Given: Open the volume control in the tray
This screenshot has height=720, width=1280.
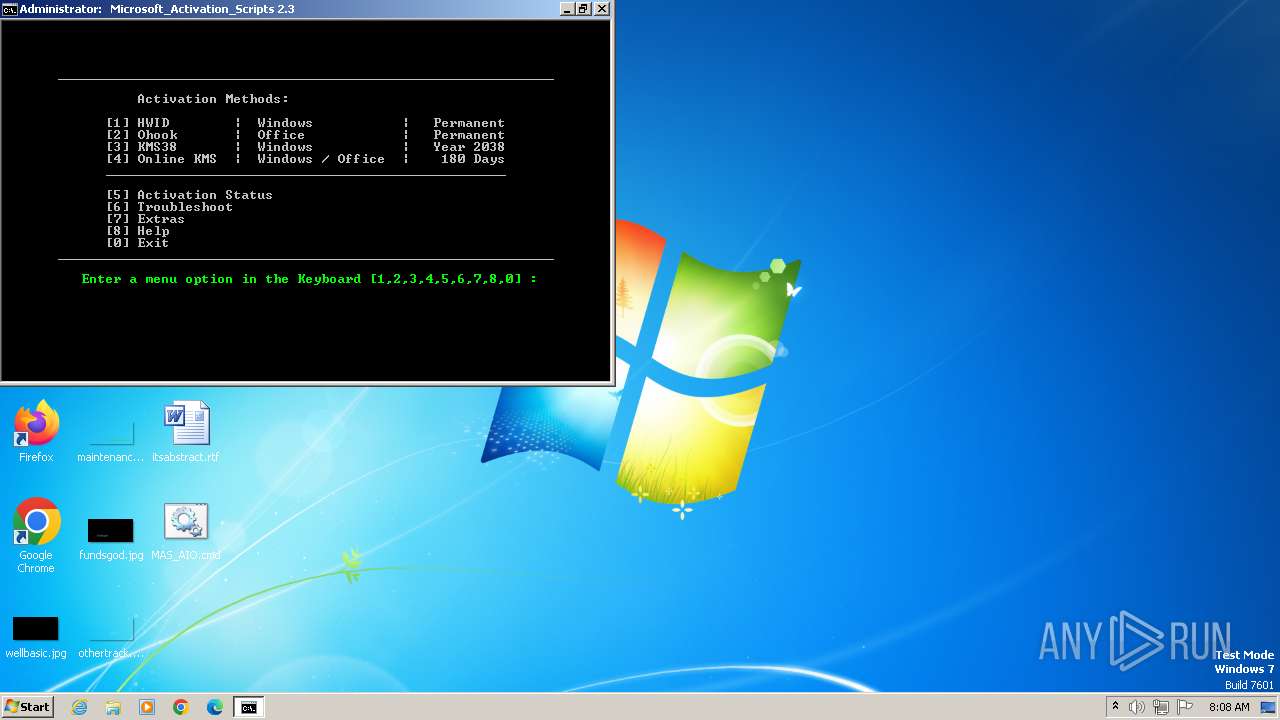Looking at the screenshot, I should (x=1137, y=707).
